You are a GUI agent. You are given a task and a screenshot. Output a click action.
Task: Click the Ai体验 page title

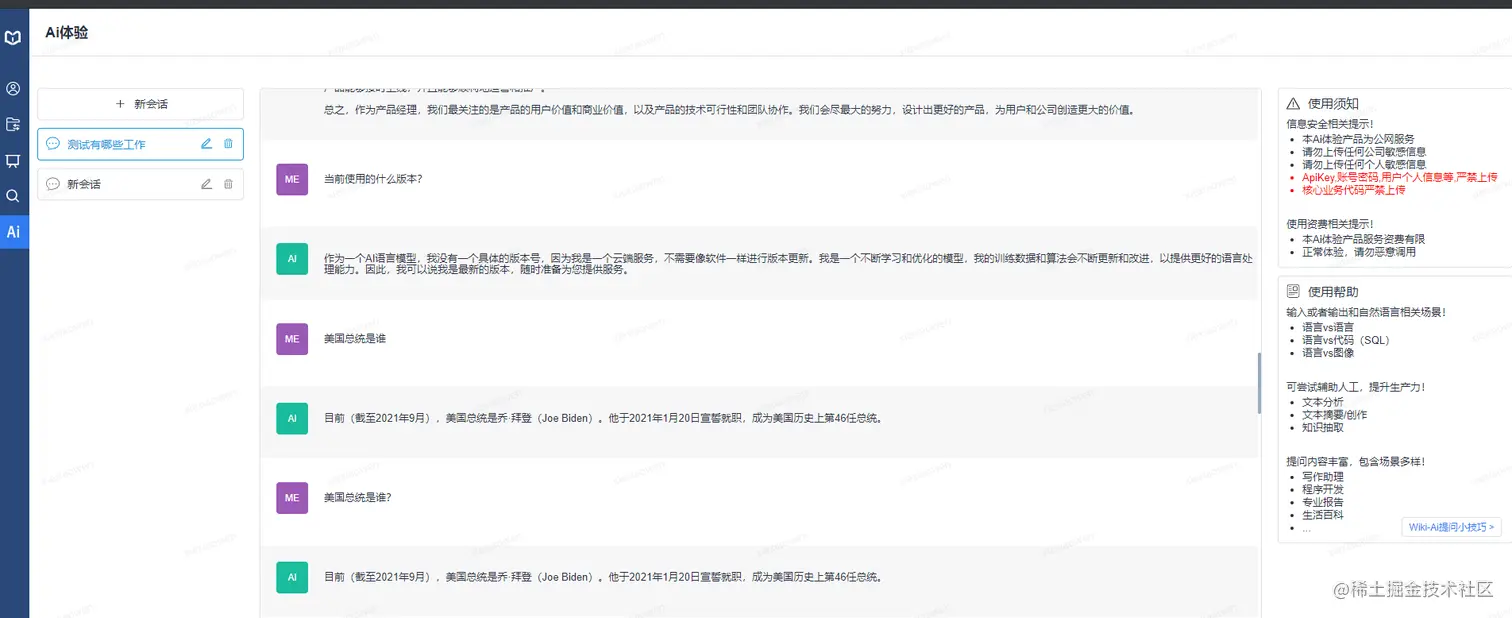[x=67, y=32]
